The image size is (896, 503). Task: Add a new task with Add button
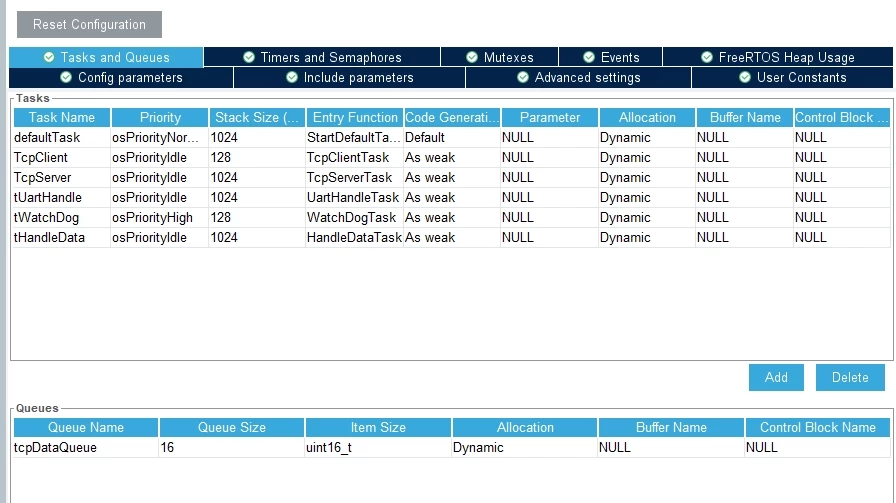tap(776, 377)
